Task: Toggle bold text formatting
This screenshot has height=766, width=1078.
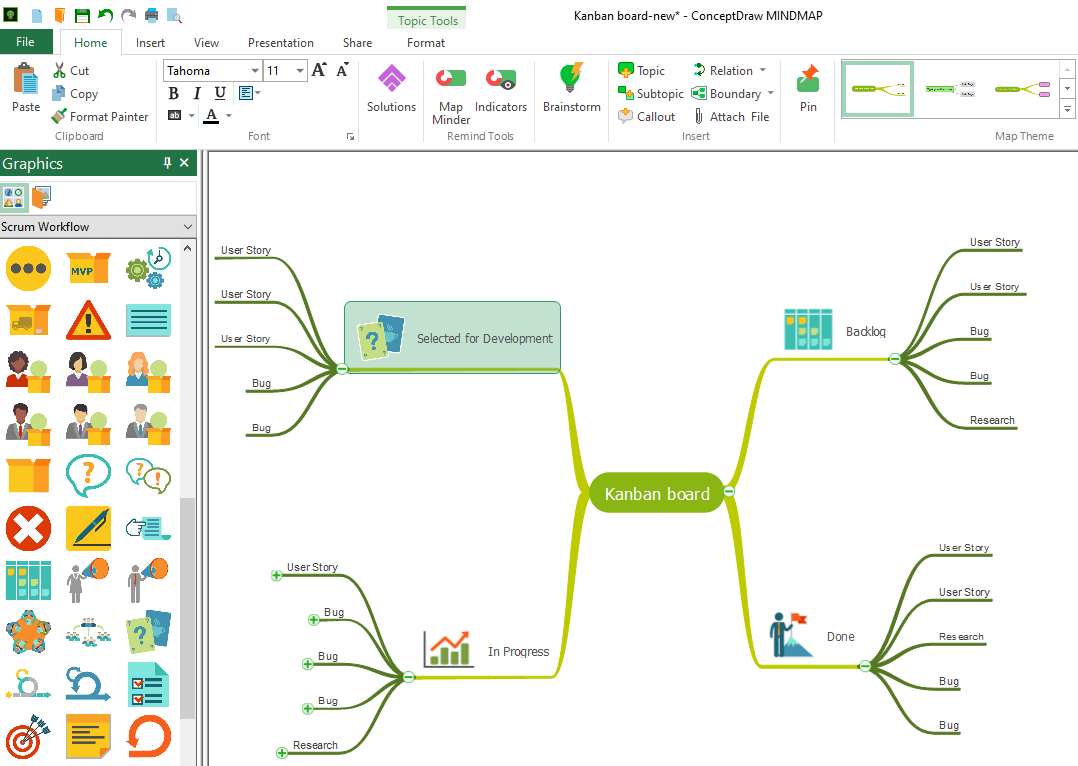Action: [173, 93]
